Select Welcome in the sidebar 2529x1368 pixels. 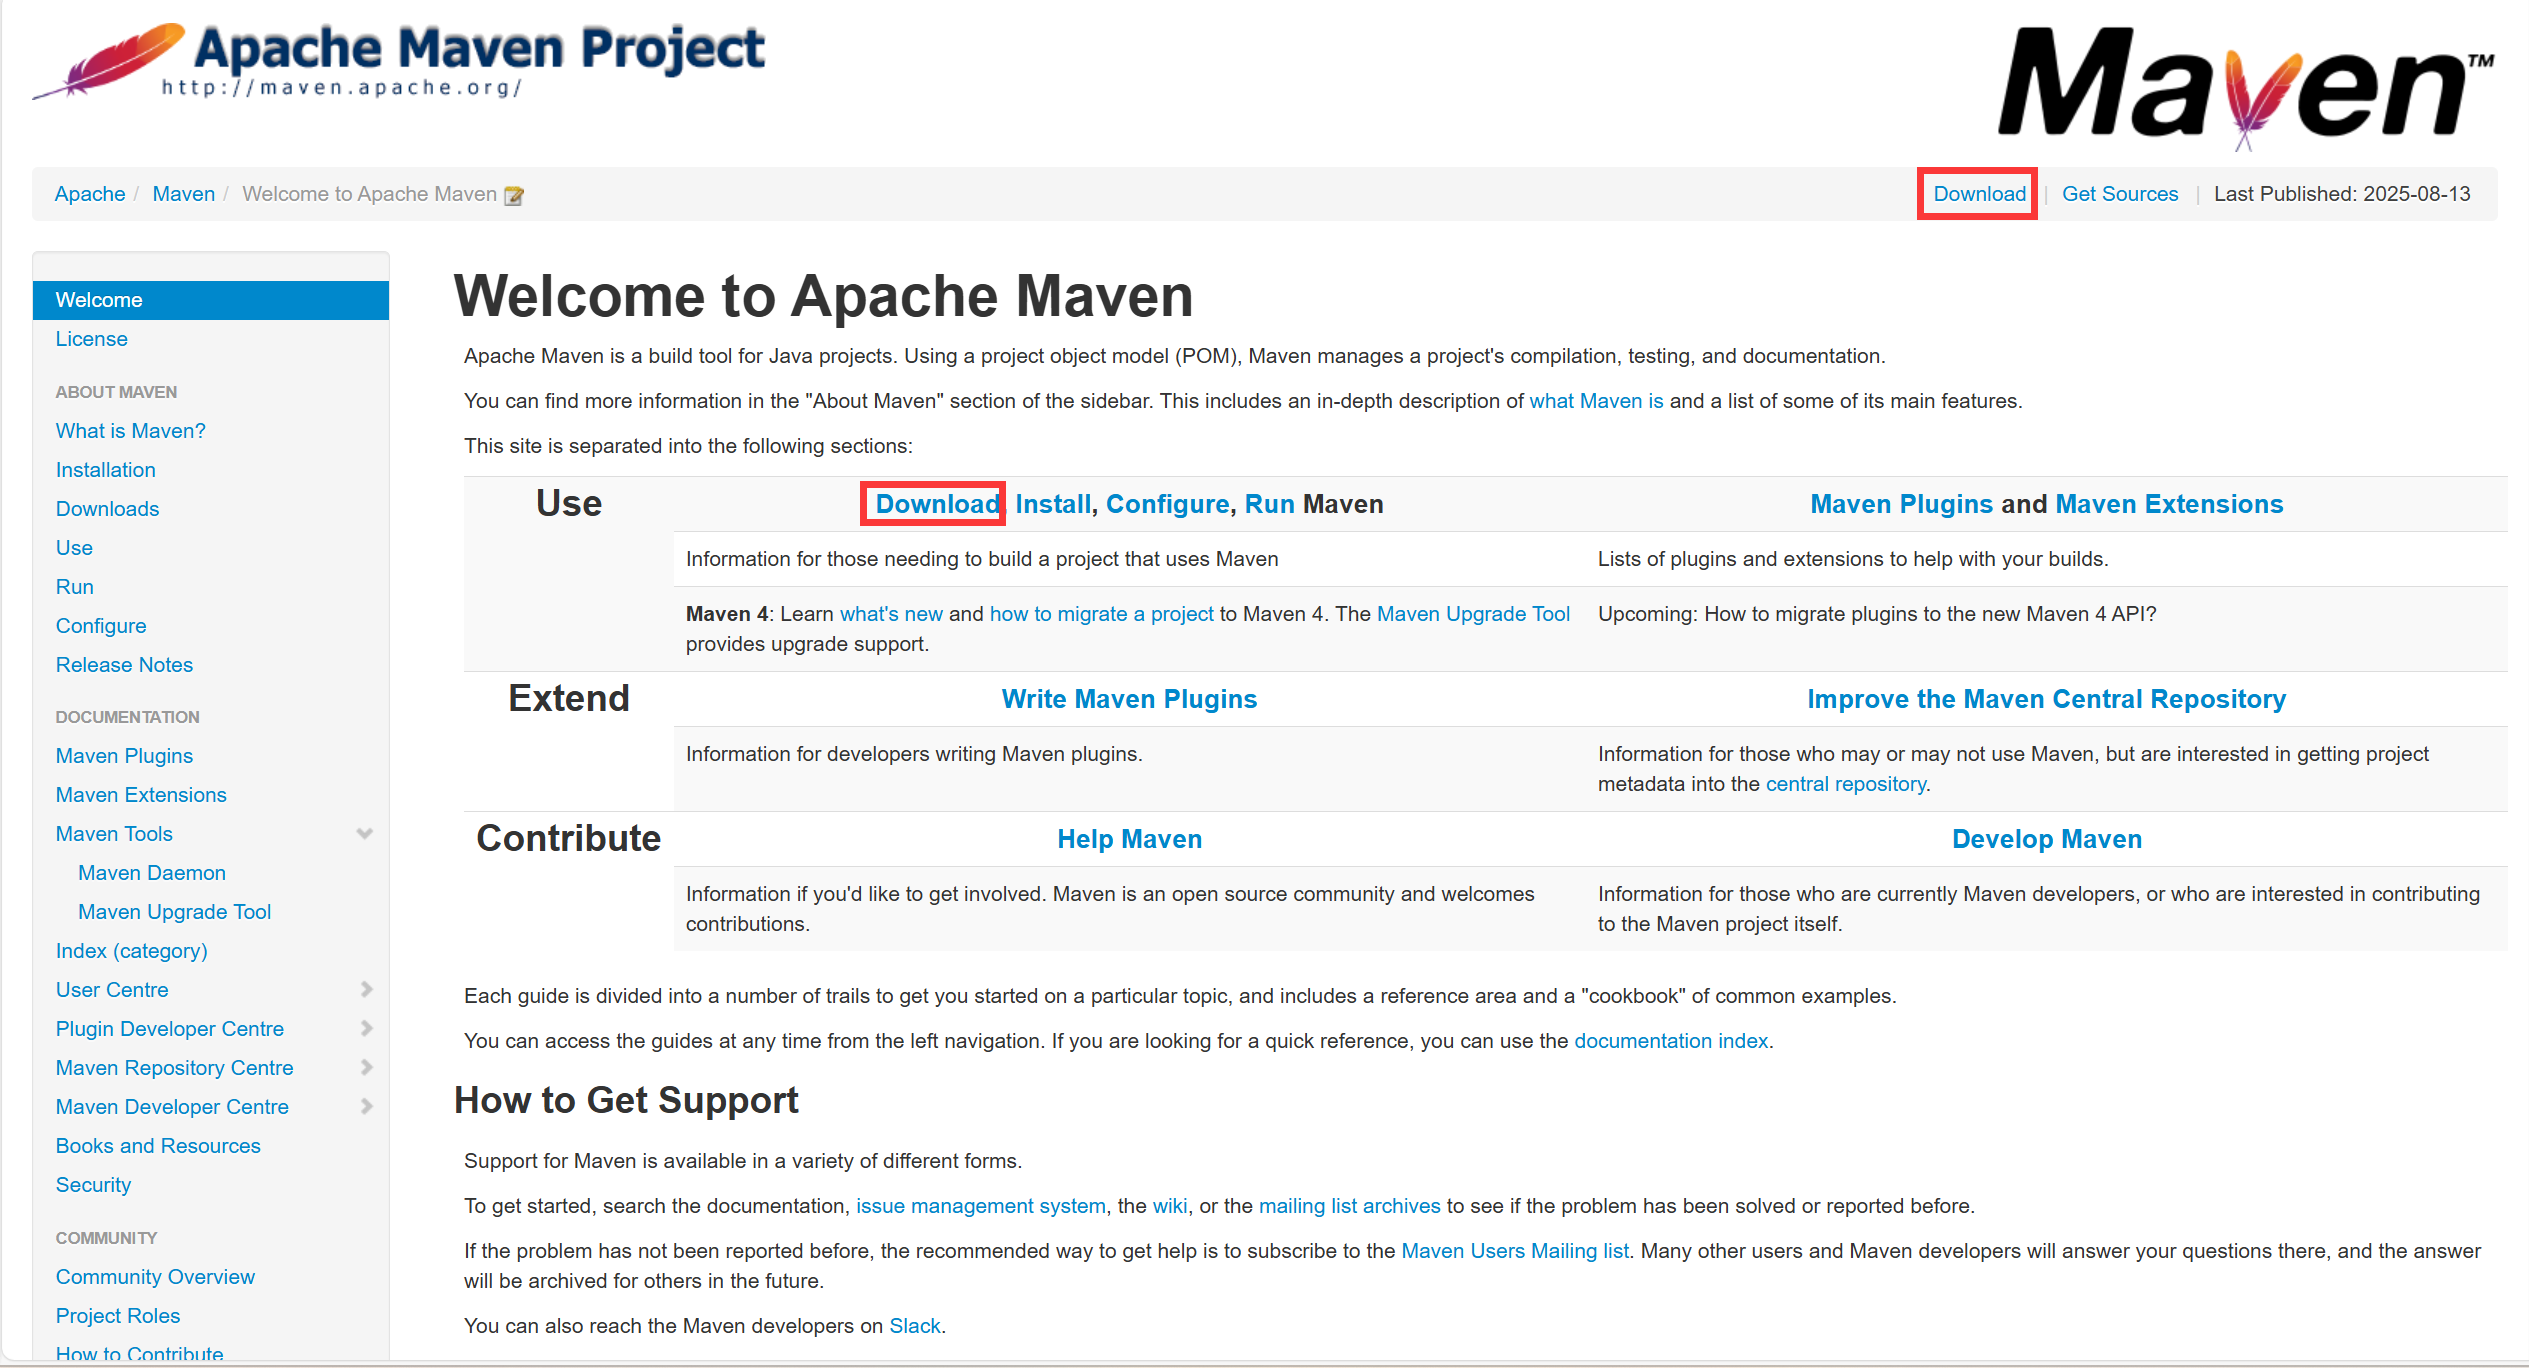coord(99,300)
